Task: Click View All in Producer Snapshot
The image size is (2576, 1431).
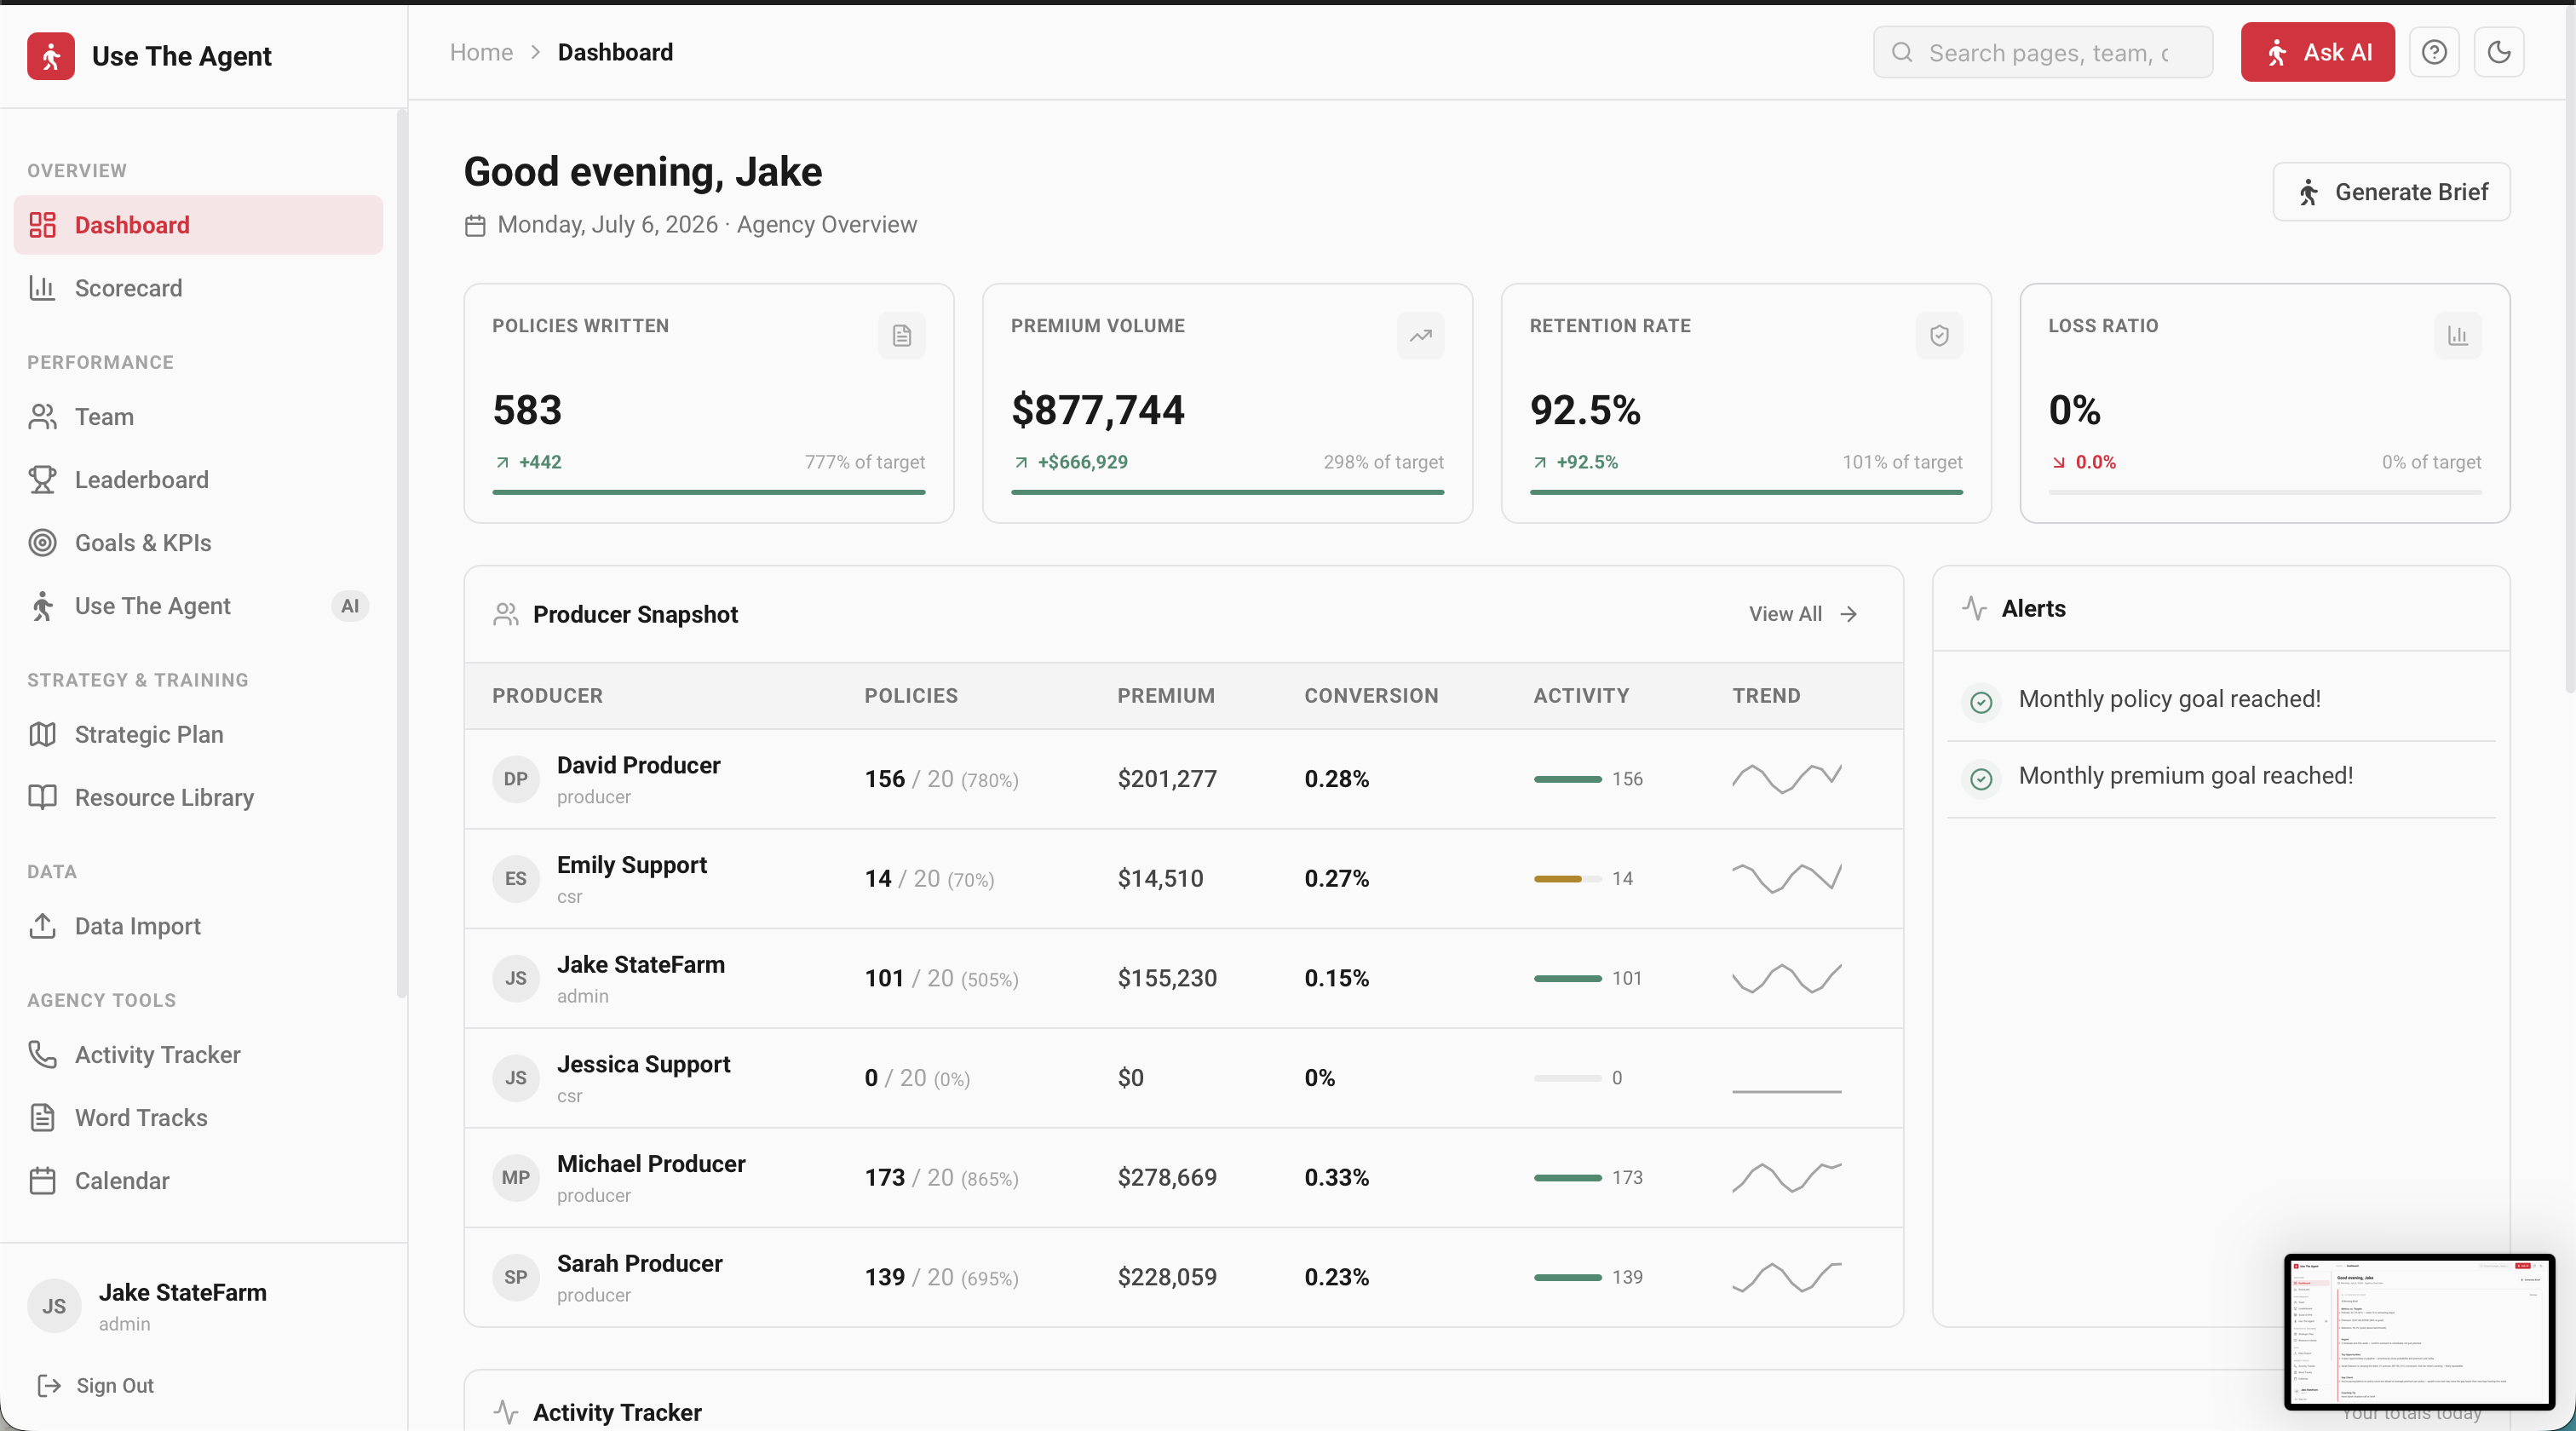Action: click(1803, 614)
